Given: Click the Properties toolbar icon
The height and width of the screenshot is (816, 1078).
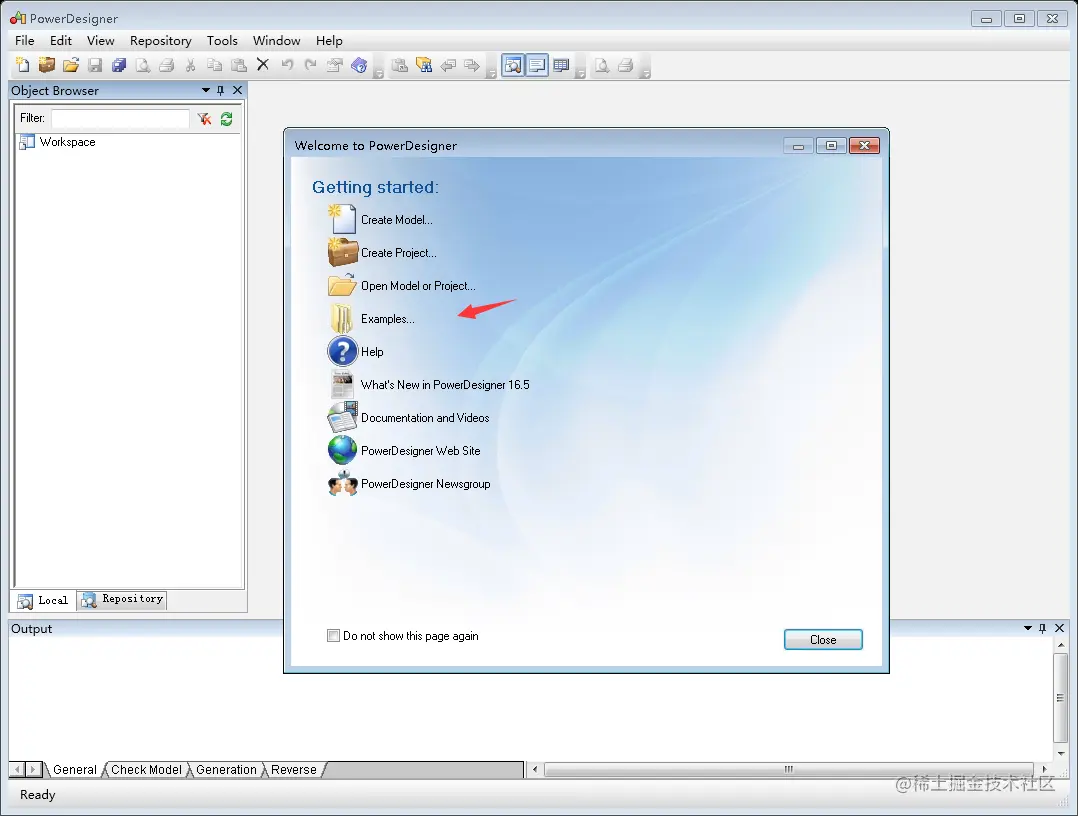Looking at the screenshot, I should click(335, 65).
